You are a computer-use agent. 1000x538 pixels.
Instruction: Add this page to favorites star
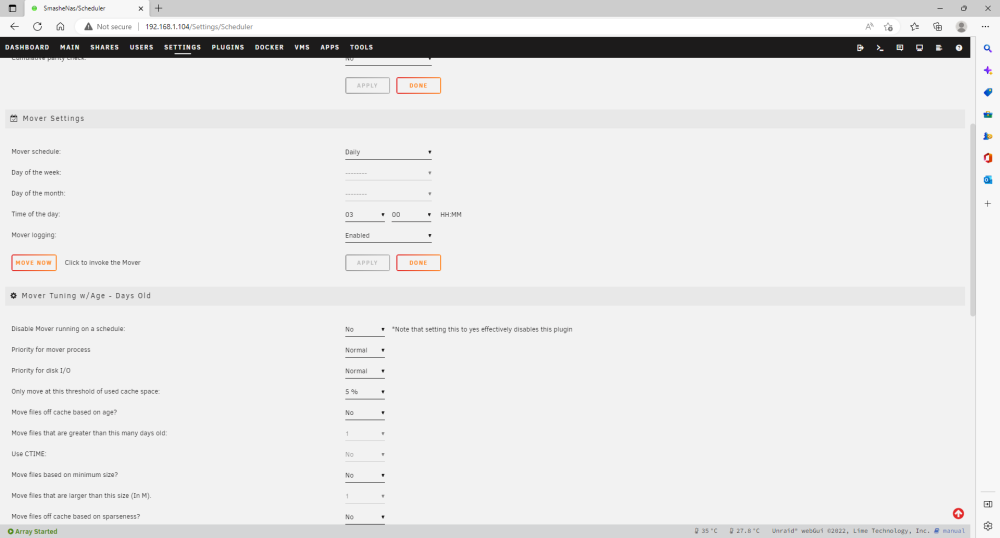click(888, 27)
